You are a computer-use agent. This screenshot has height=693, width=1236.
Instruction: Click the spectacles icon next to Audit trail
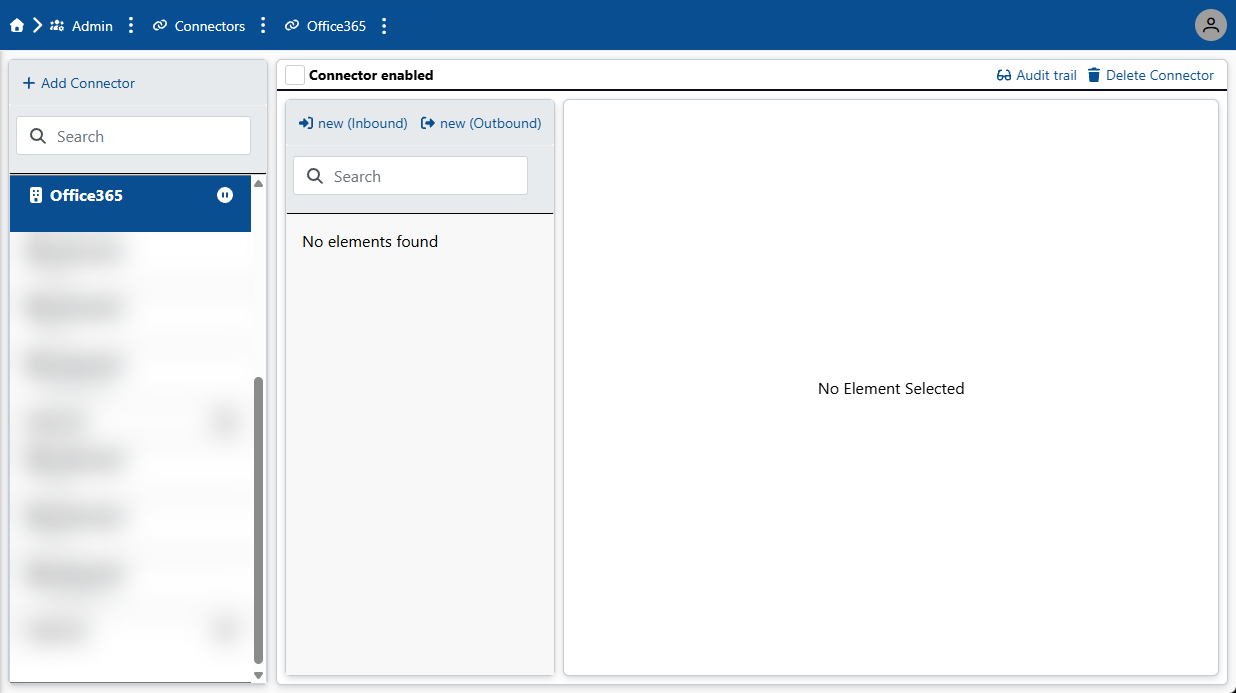coord(1002,75)
